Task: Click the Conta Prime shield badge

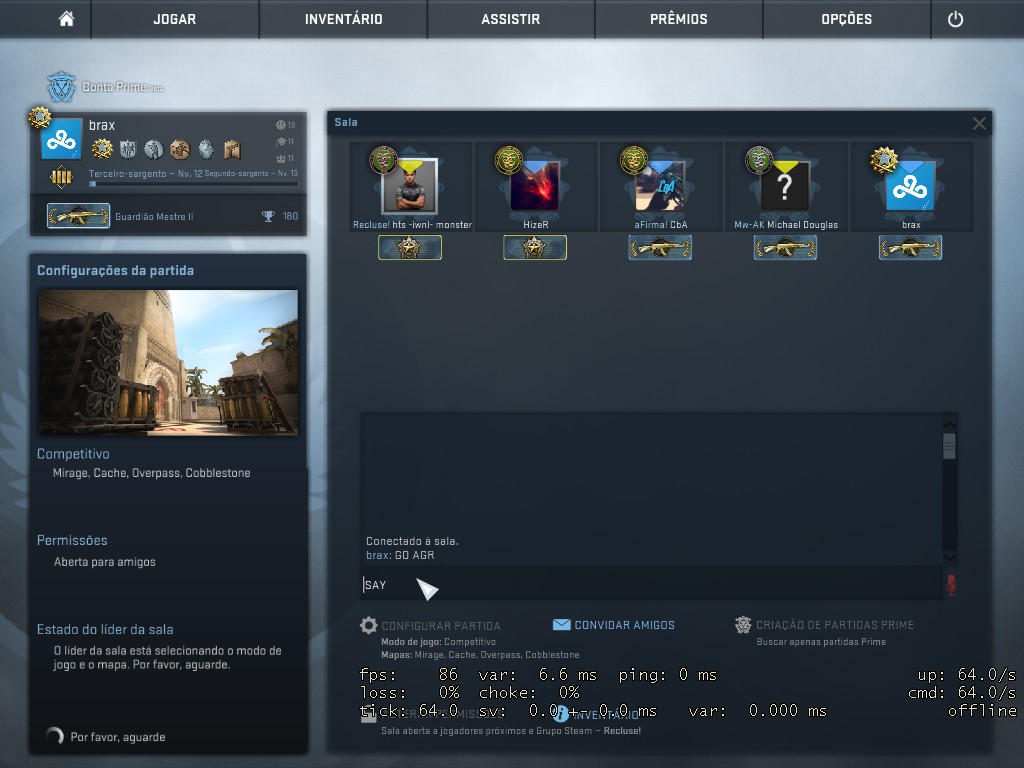Action: 61,87
